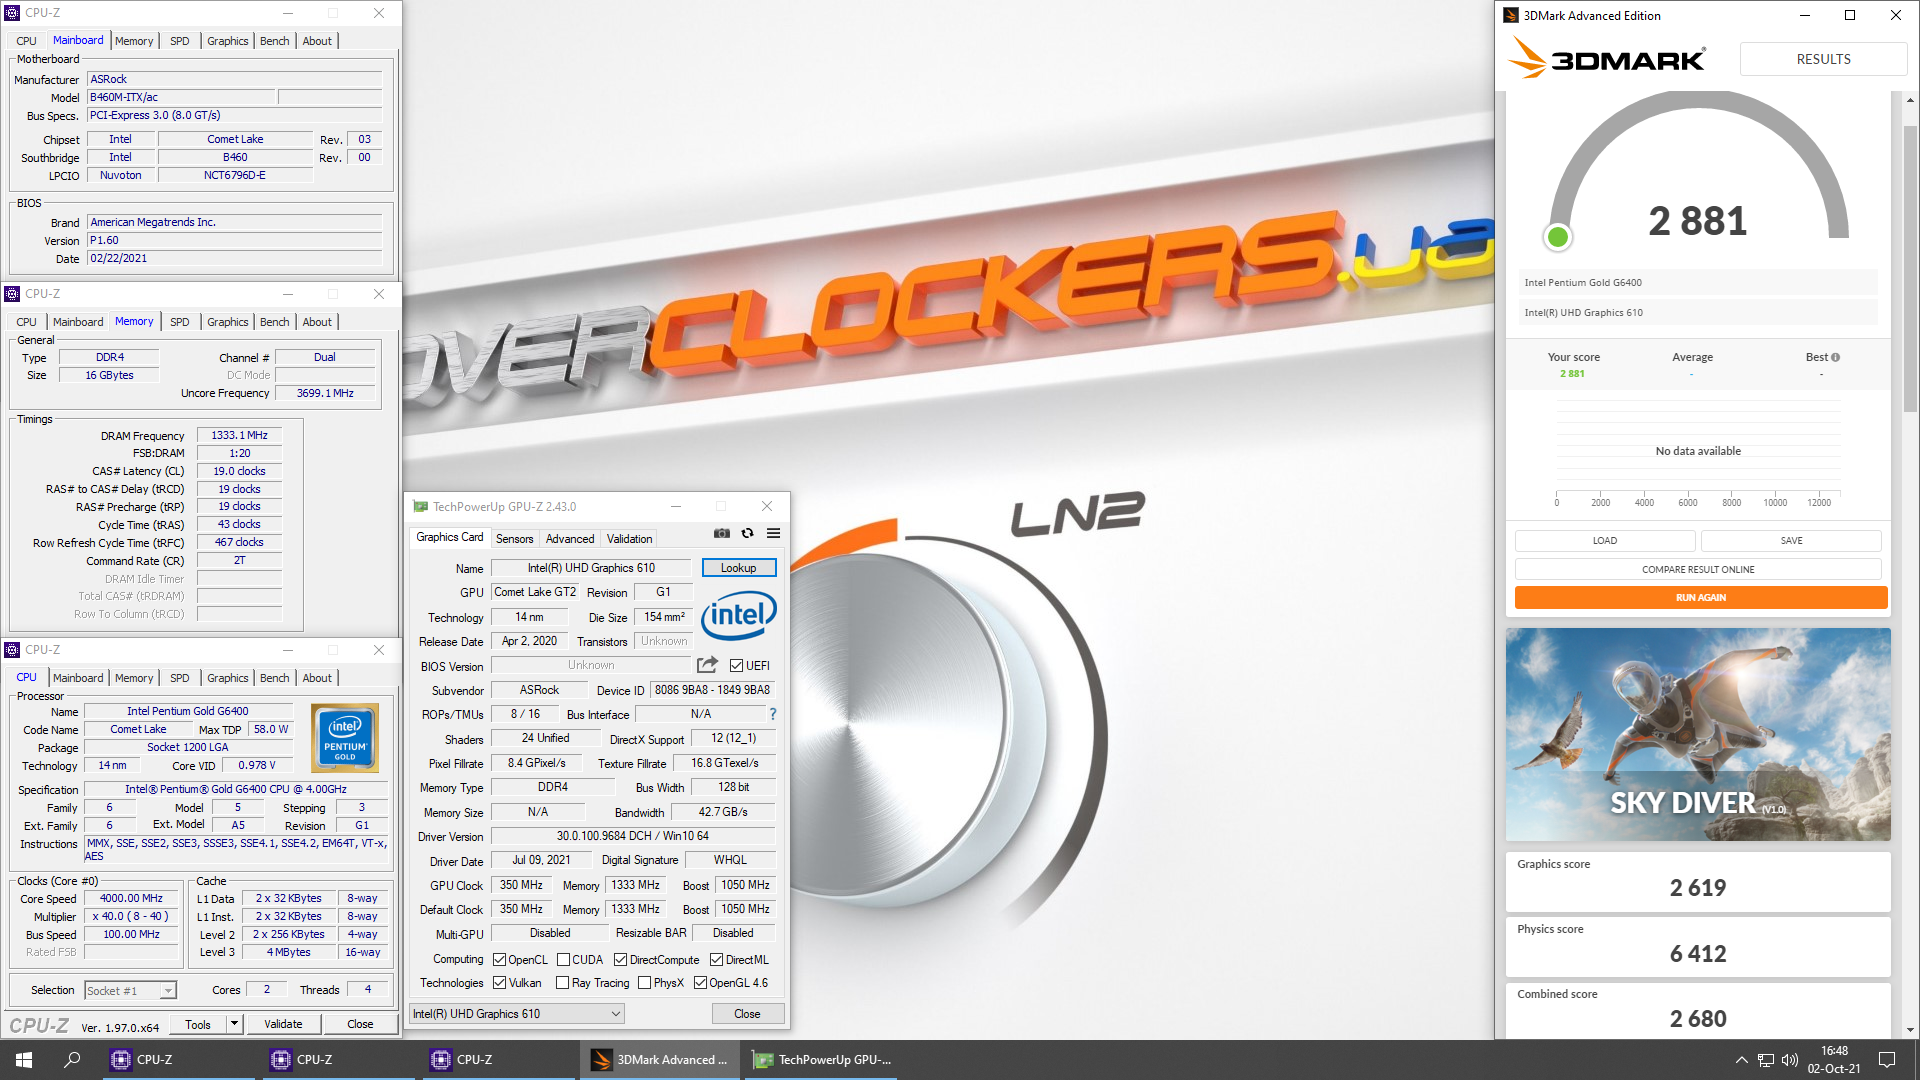This screenshot has width=1920, height=1080.
Task: Switch to Advanced tab in GPU-Z
Action: coord(570,539)
